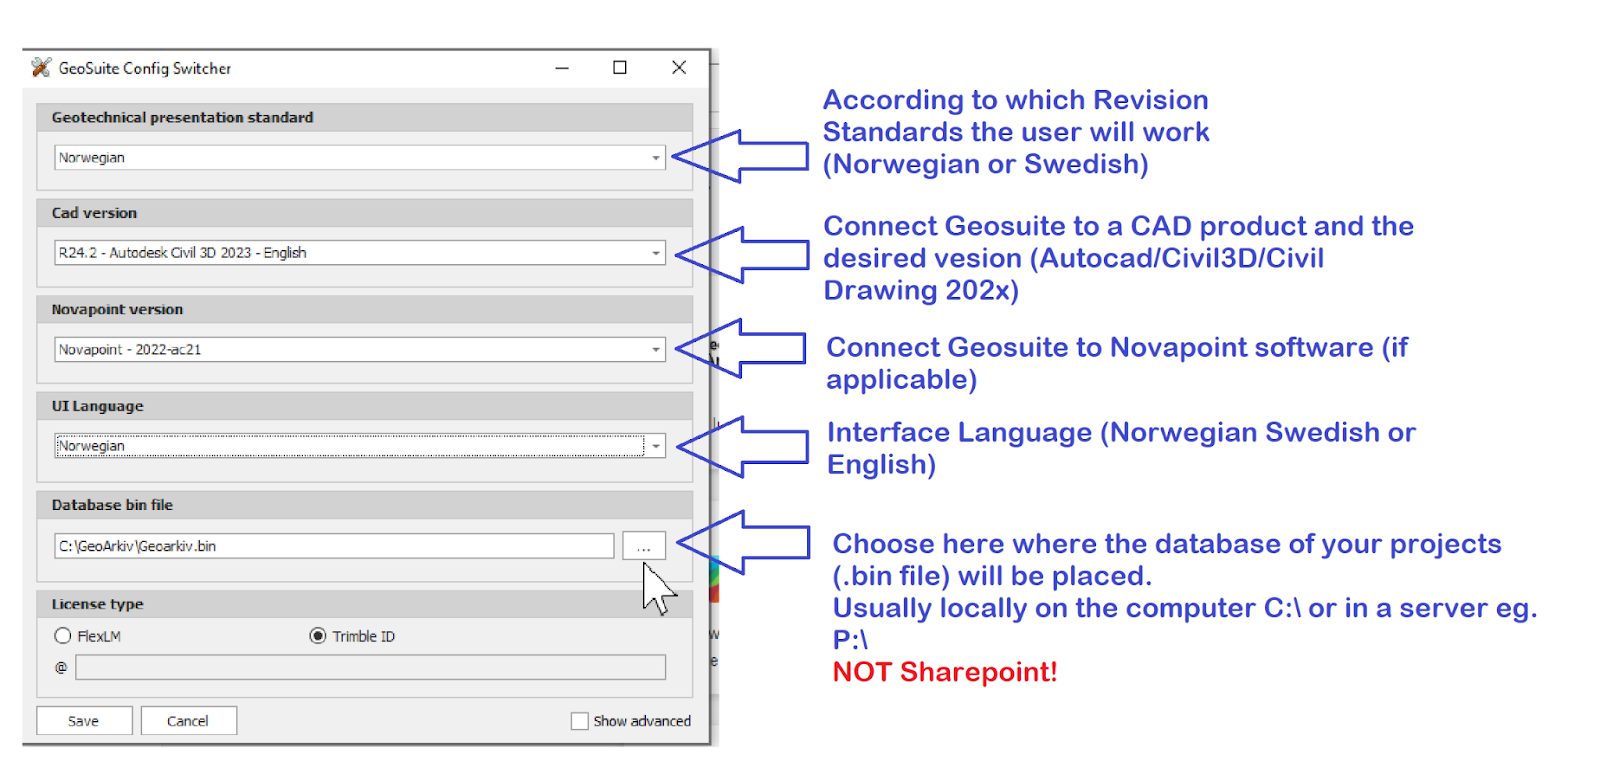Open the Novapoint version dropdown
The height and width of the screenshot is (771, 1600).
[360, 350]
